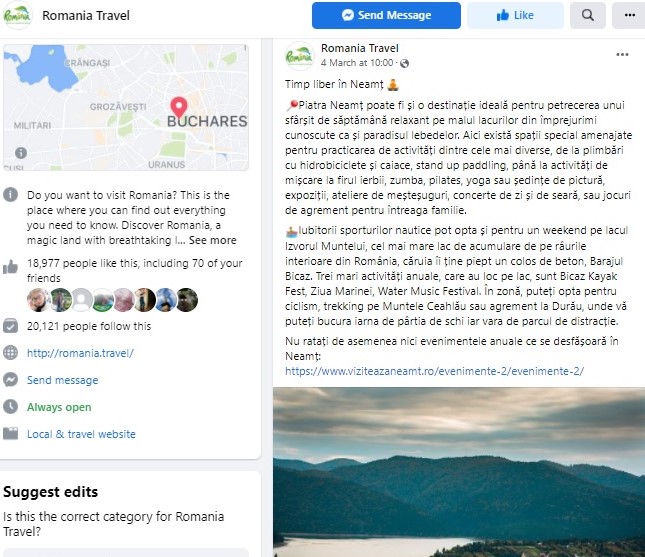Expand the description with See more
Viewport: 645px width, 557px height.
pyautogui.click(x=213, y=240)
